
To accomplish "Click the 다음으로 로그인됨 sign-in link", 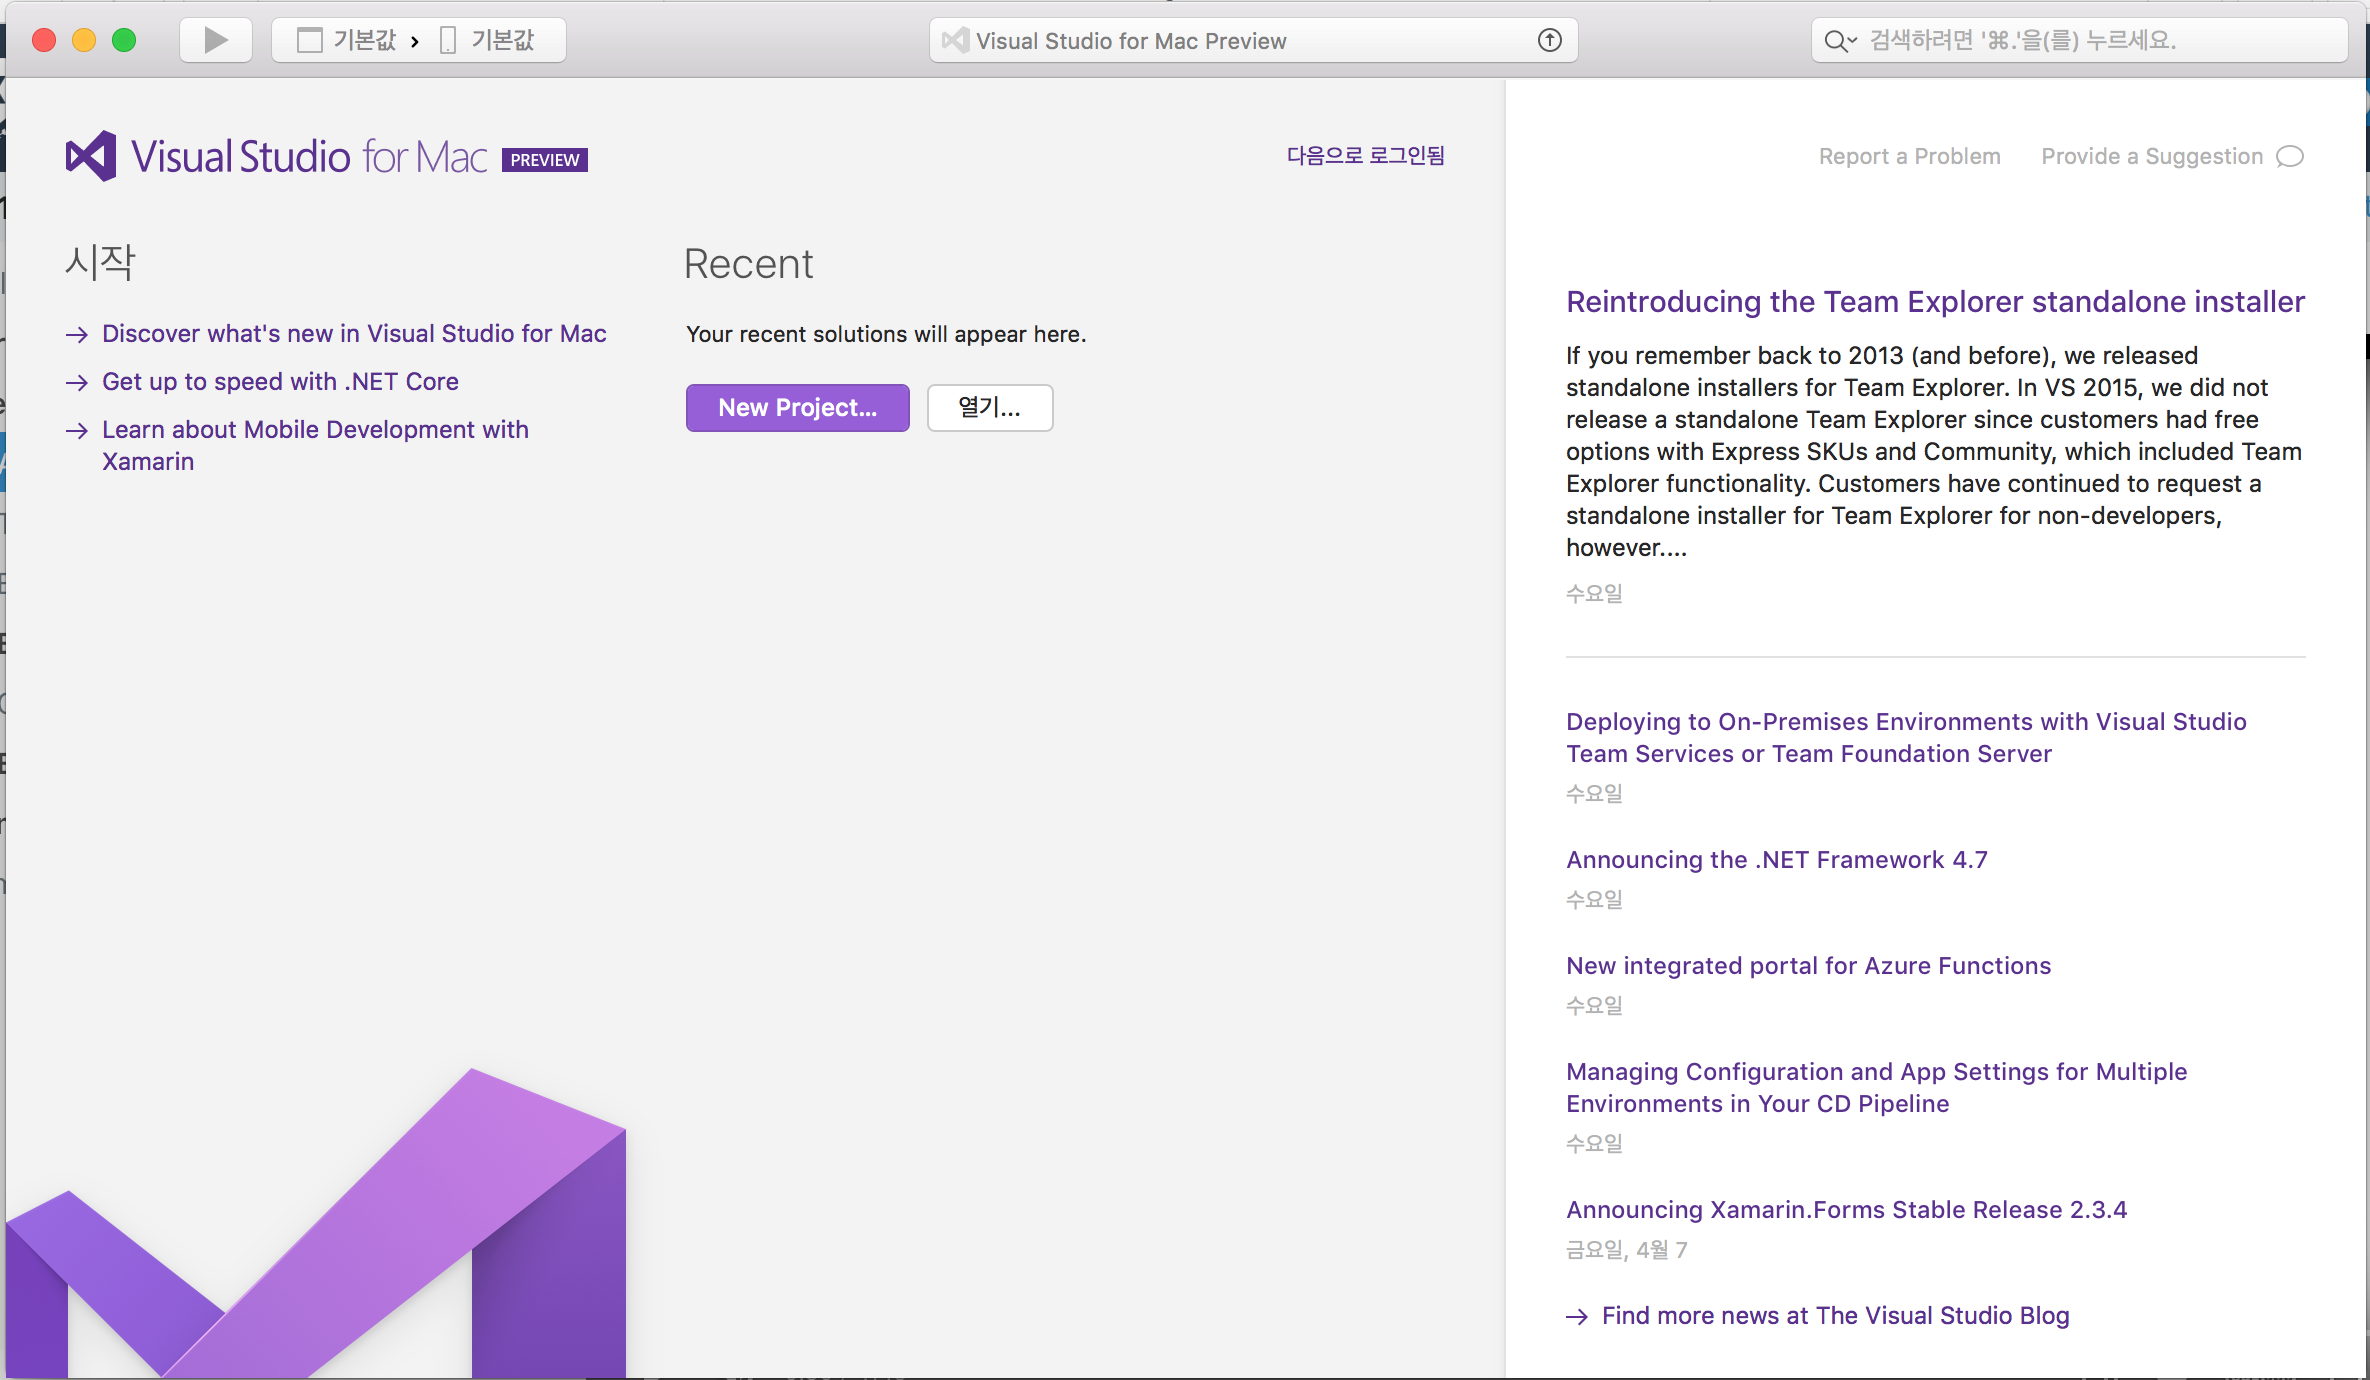I will tap(1365, 156).
